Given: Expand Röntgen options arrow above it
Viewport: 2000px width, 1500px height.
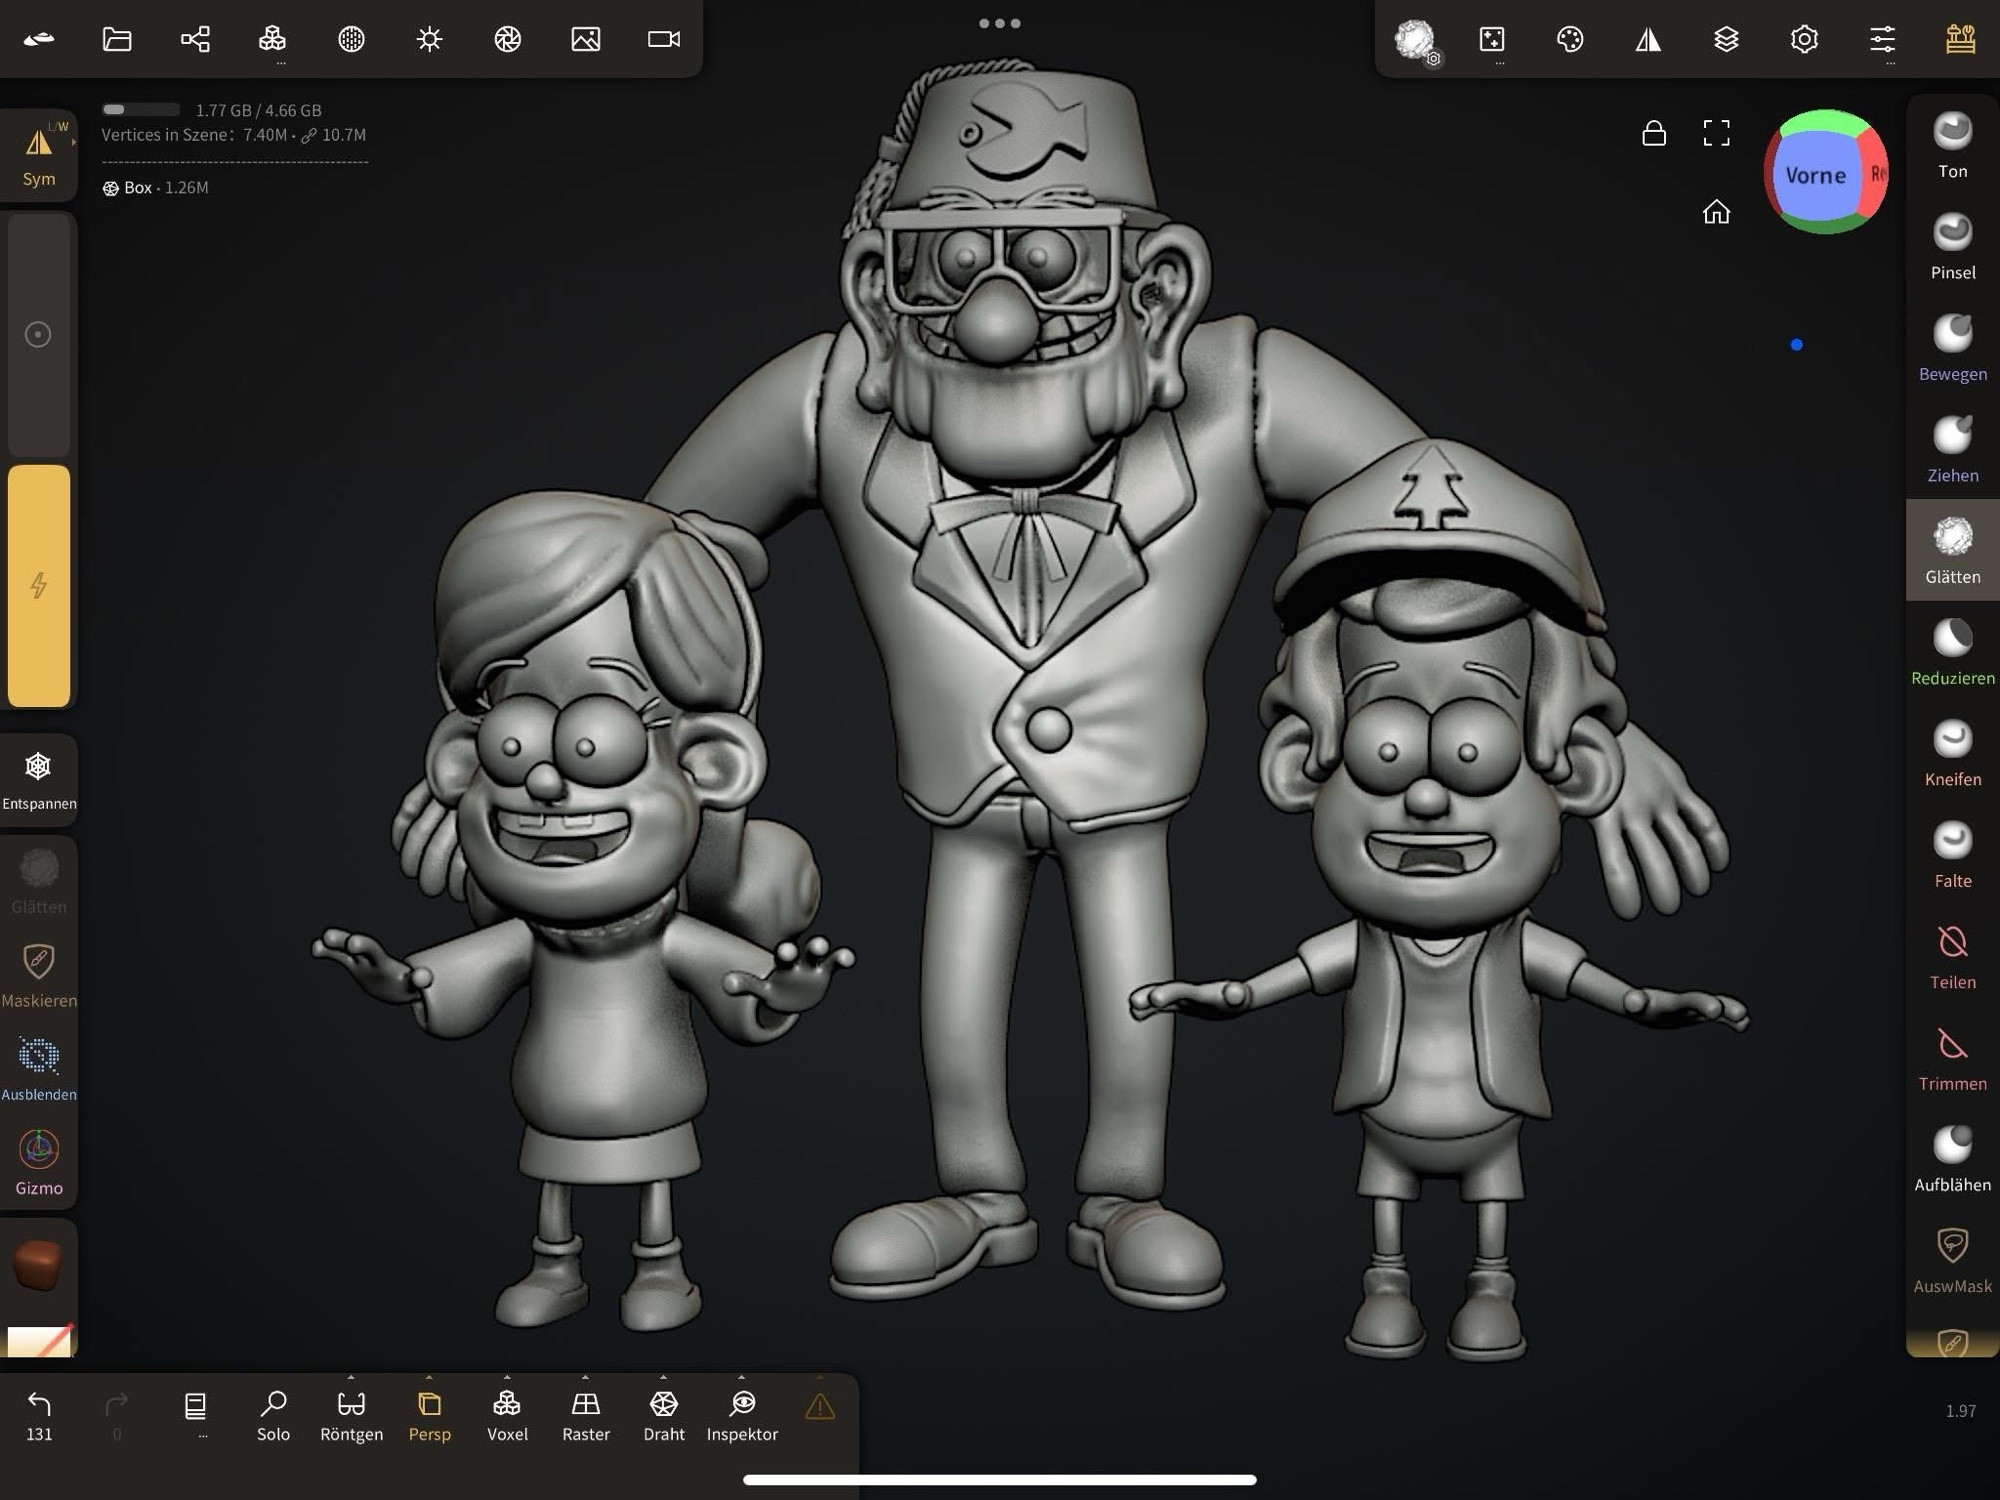Looking at the screenshot, I should click(x=351, y=1377).
